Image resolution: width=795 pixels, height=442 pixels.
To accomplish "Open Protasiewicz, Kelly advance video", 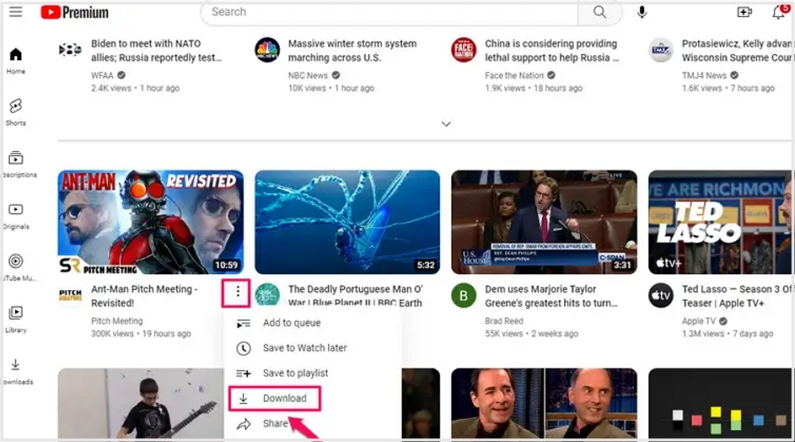I will point(737,51).
